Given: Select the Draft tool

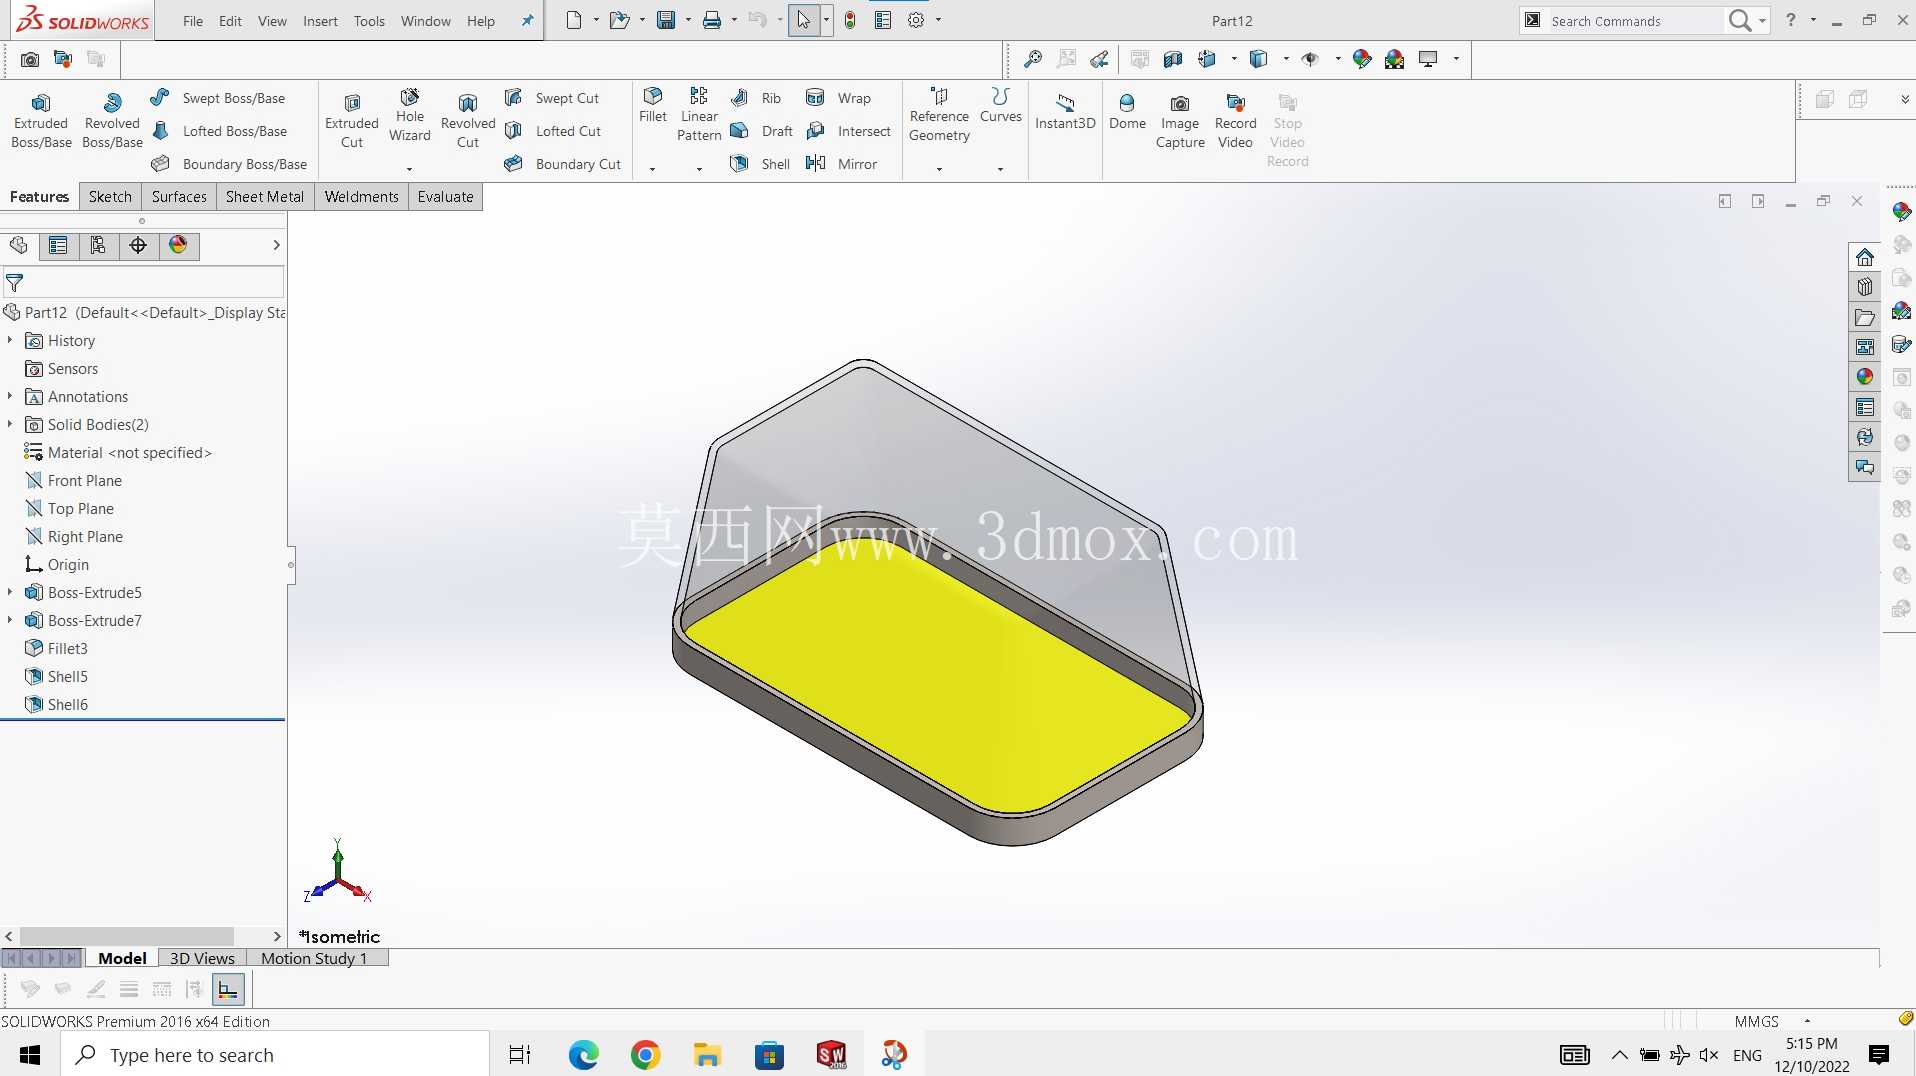Looking at the screenshot, I should (762, 131).
